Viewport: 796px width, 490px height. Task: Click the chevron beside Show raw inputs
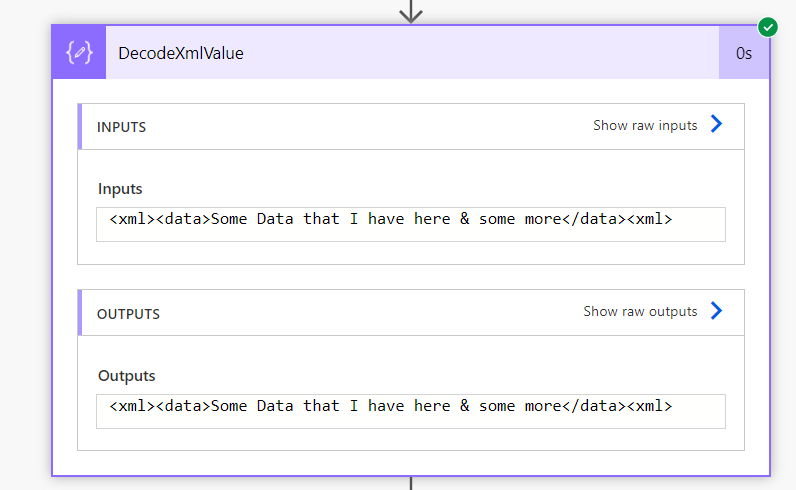[716, 124]
